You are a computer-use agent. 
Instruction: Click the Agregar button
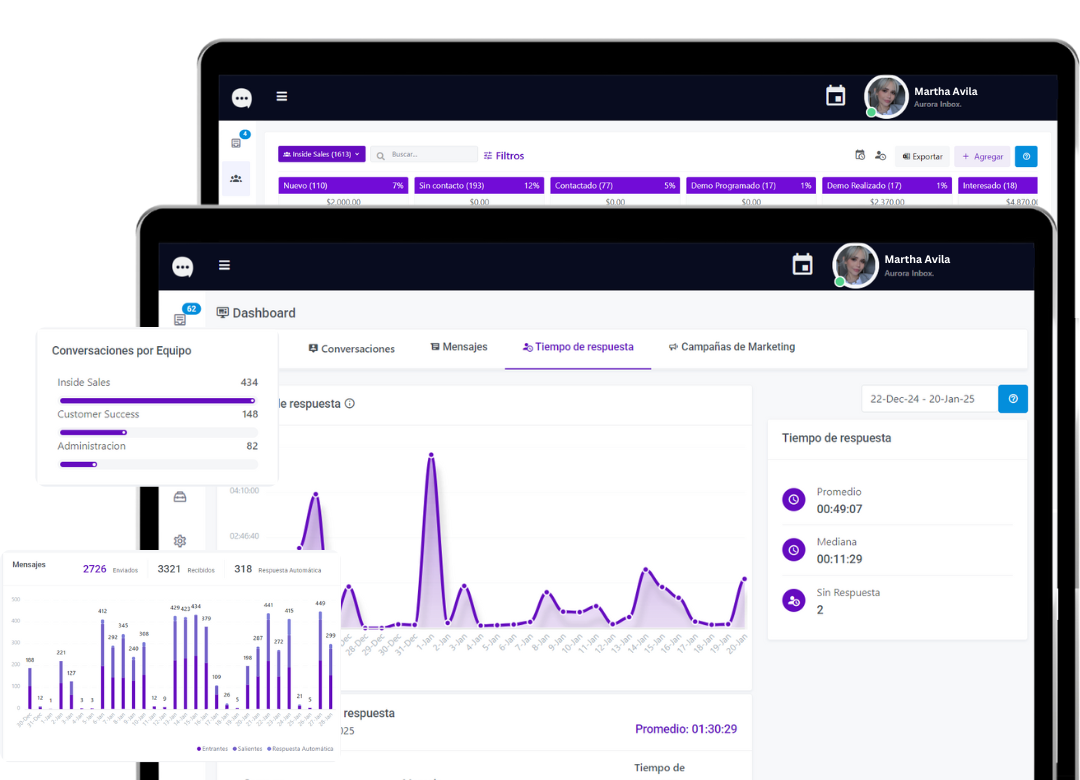pos(982,156)
